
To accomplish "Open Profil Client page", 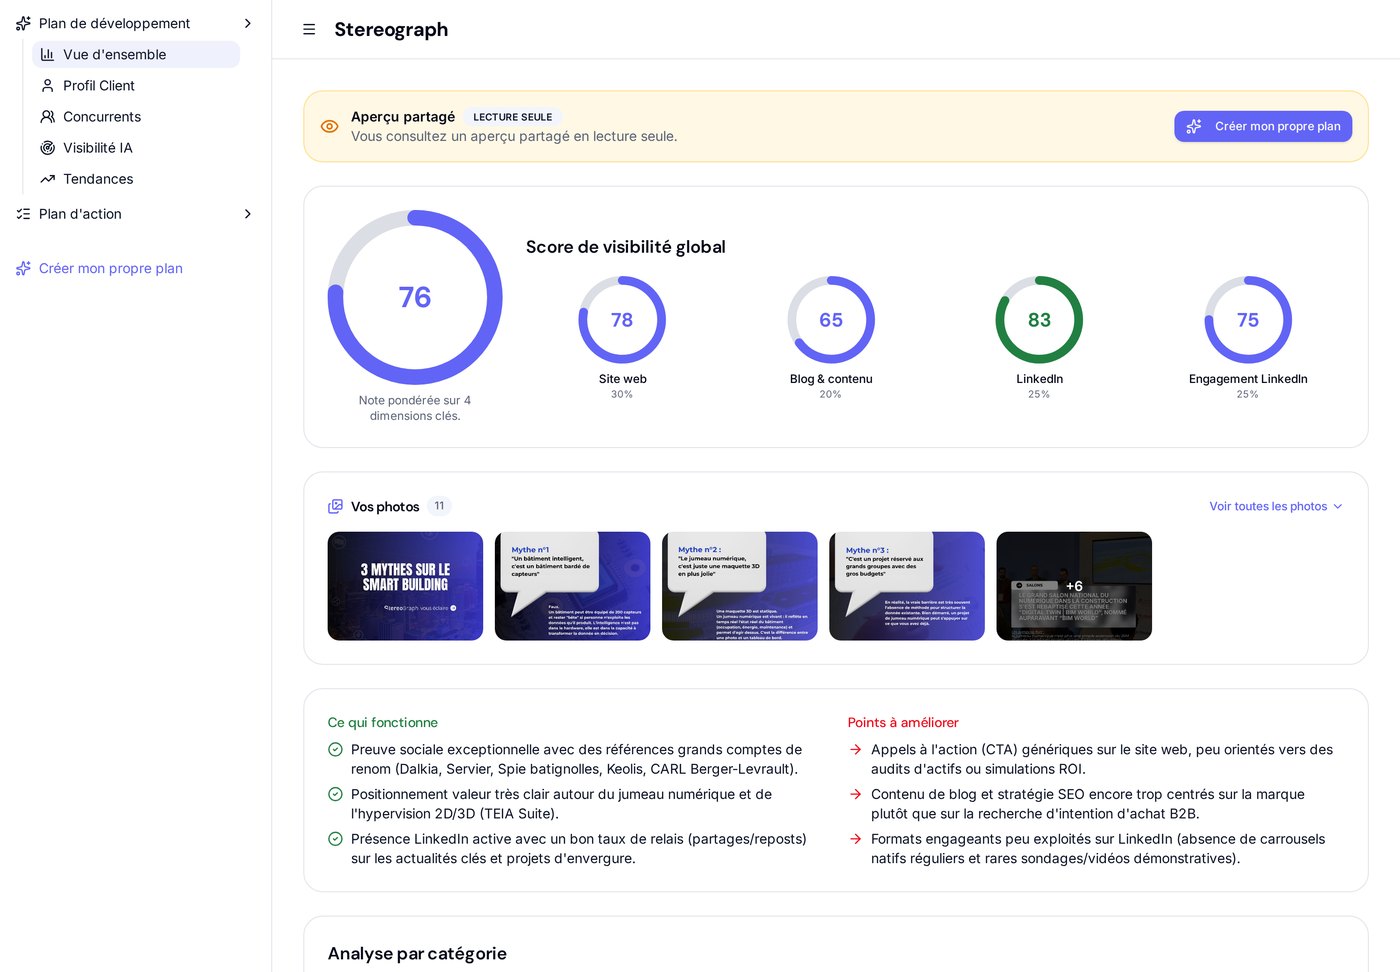I will pos(136,85).
